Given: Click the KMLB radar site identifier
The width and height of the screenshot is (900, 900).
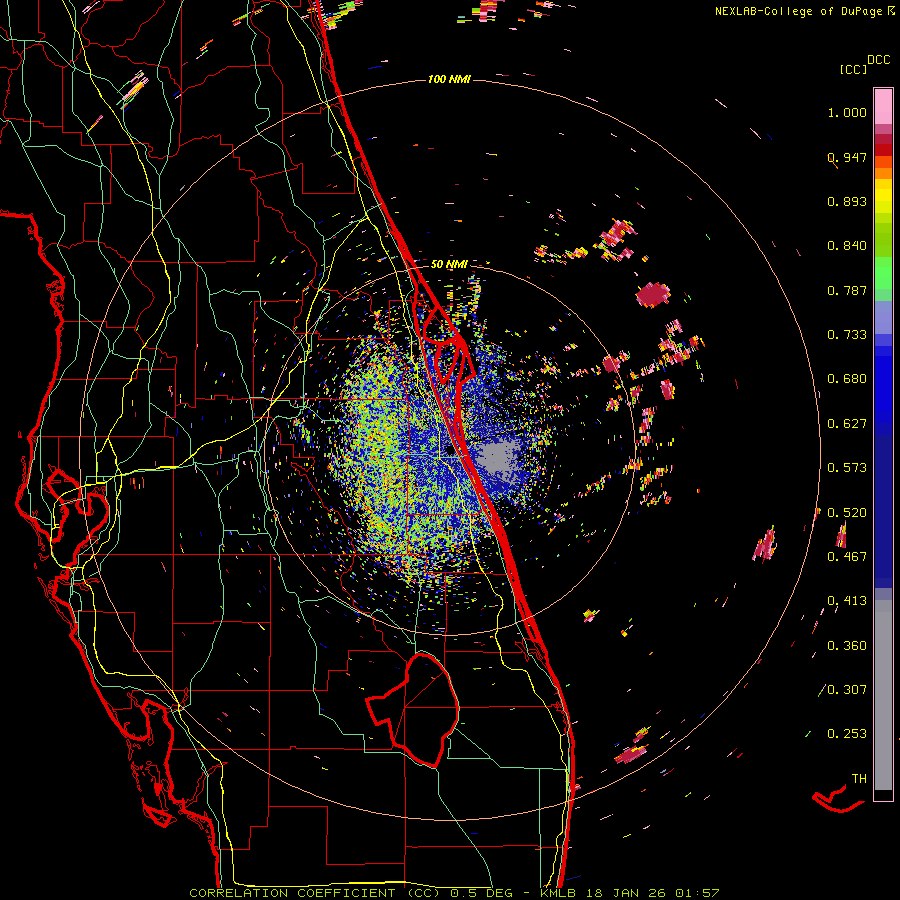Looking at the screenshot, I should tap(558, 893).
